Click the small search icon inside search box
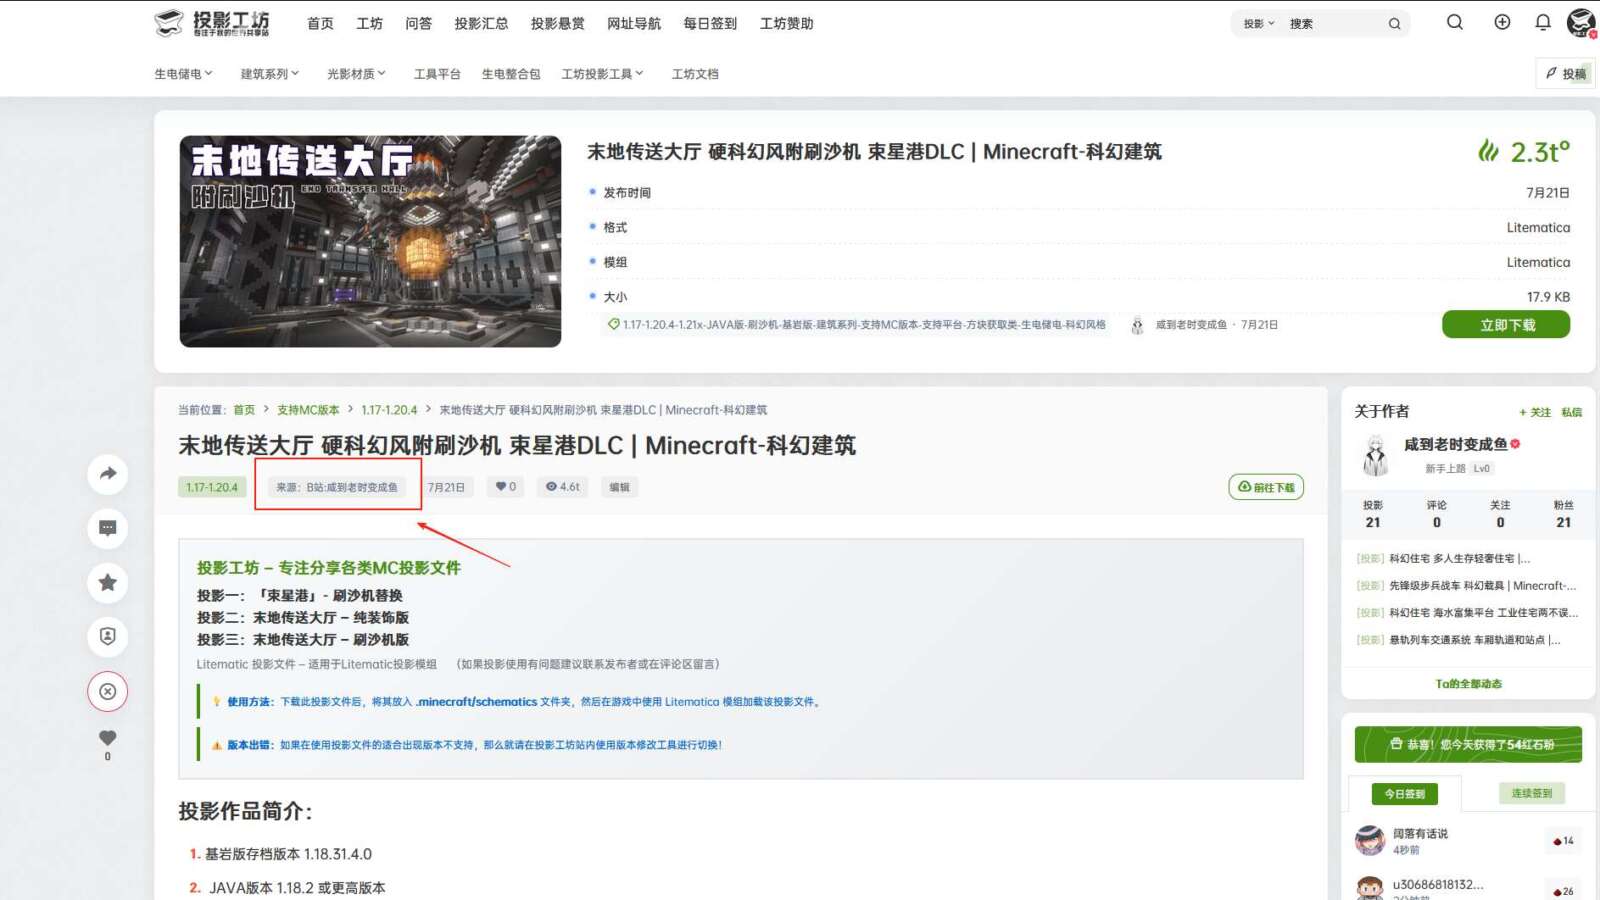The width and height of the screenshot is (1600, 900). click(x=1394, y=24)
